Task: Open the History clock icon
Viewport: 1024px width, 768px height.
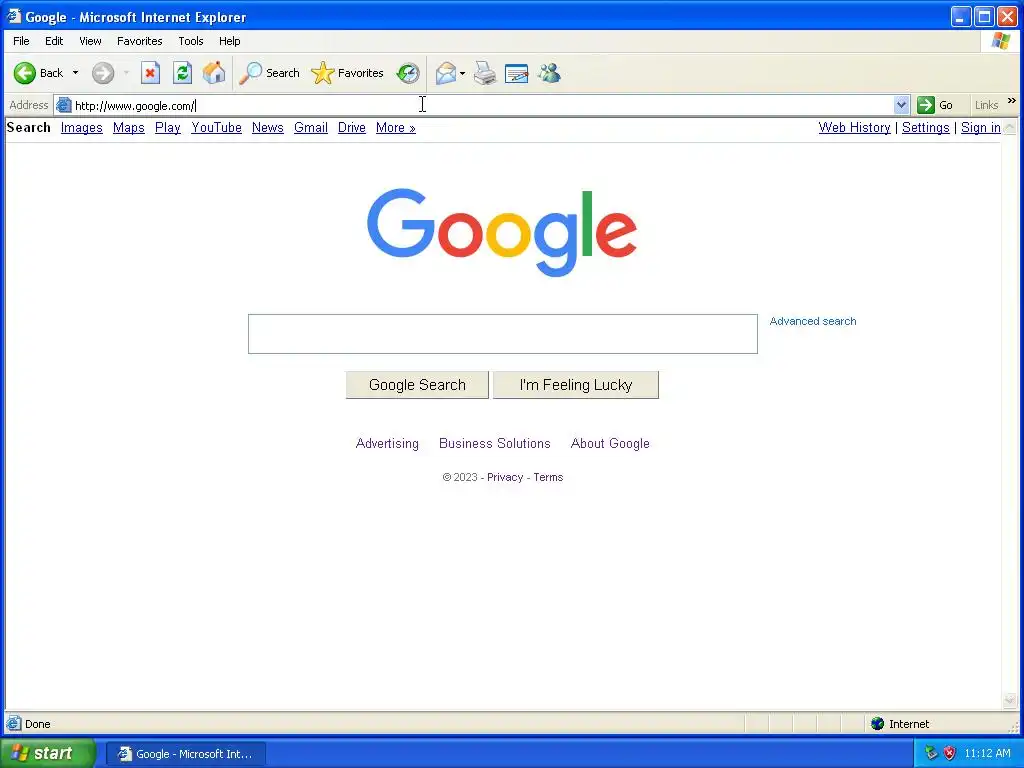Action: pyautogui.click(x=408, y=73)
